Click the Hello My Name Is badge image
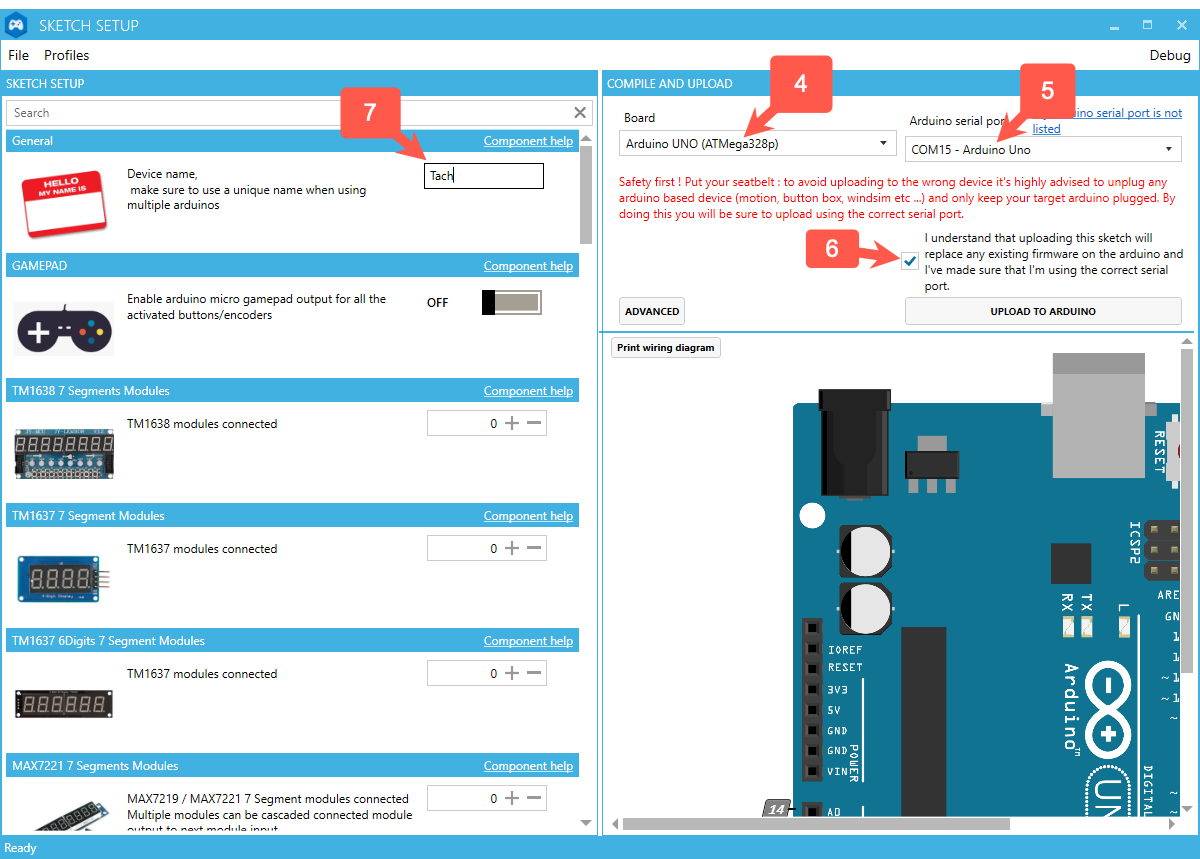This screenshot has height=859, width=1200. pos(64,203)
